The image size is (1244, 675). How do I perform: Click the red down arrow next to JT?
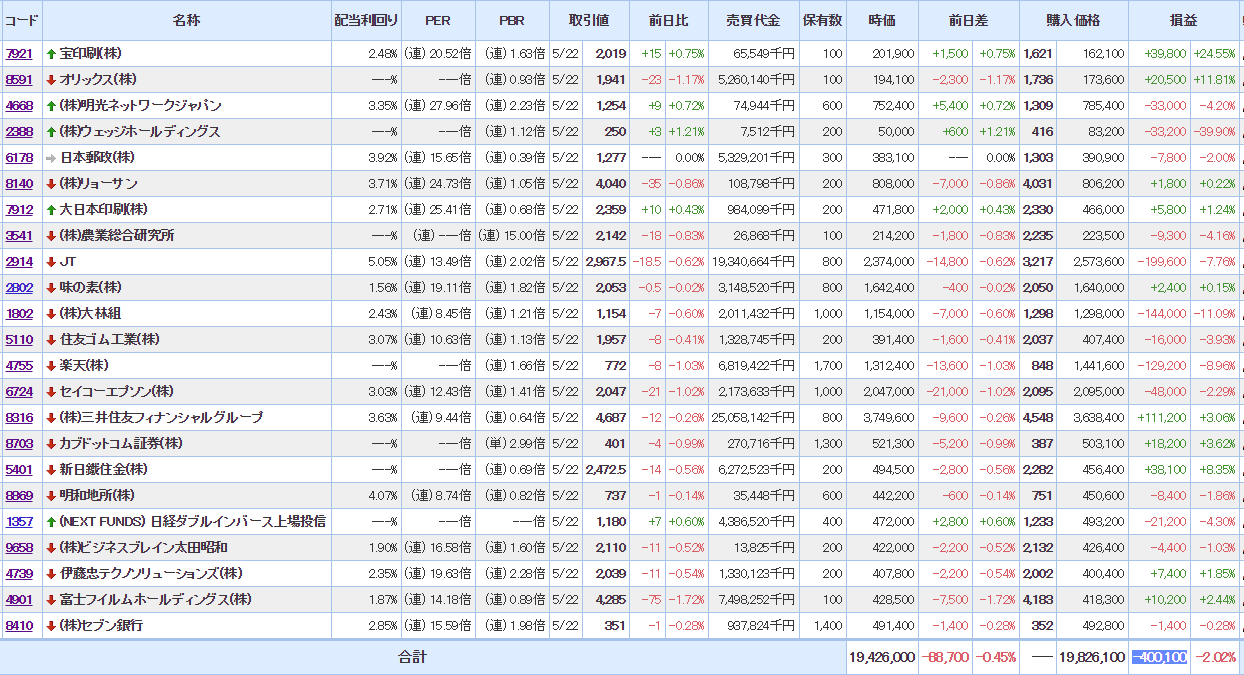tap(51, 262)
